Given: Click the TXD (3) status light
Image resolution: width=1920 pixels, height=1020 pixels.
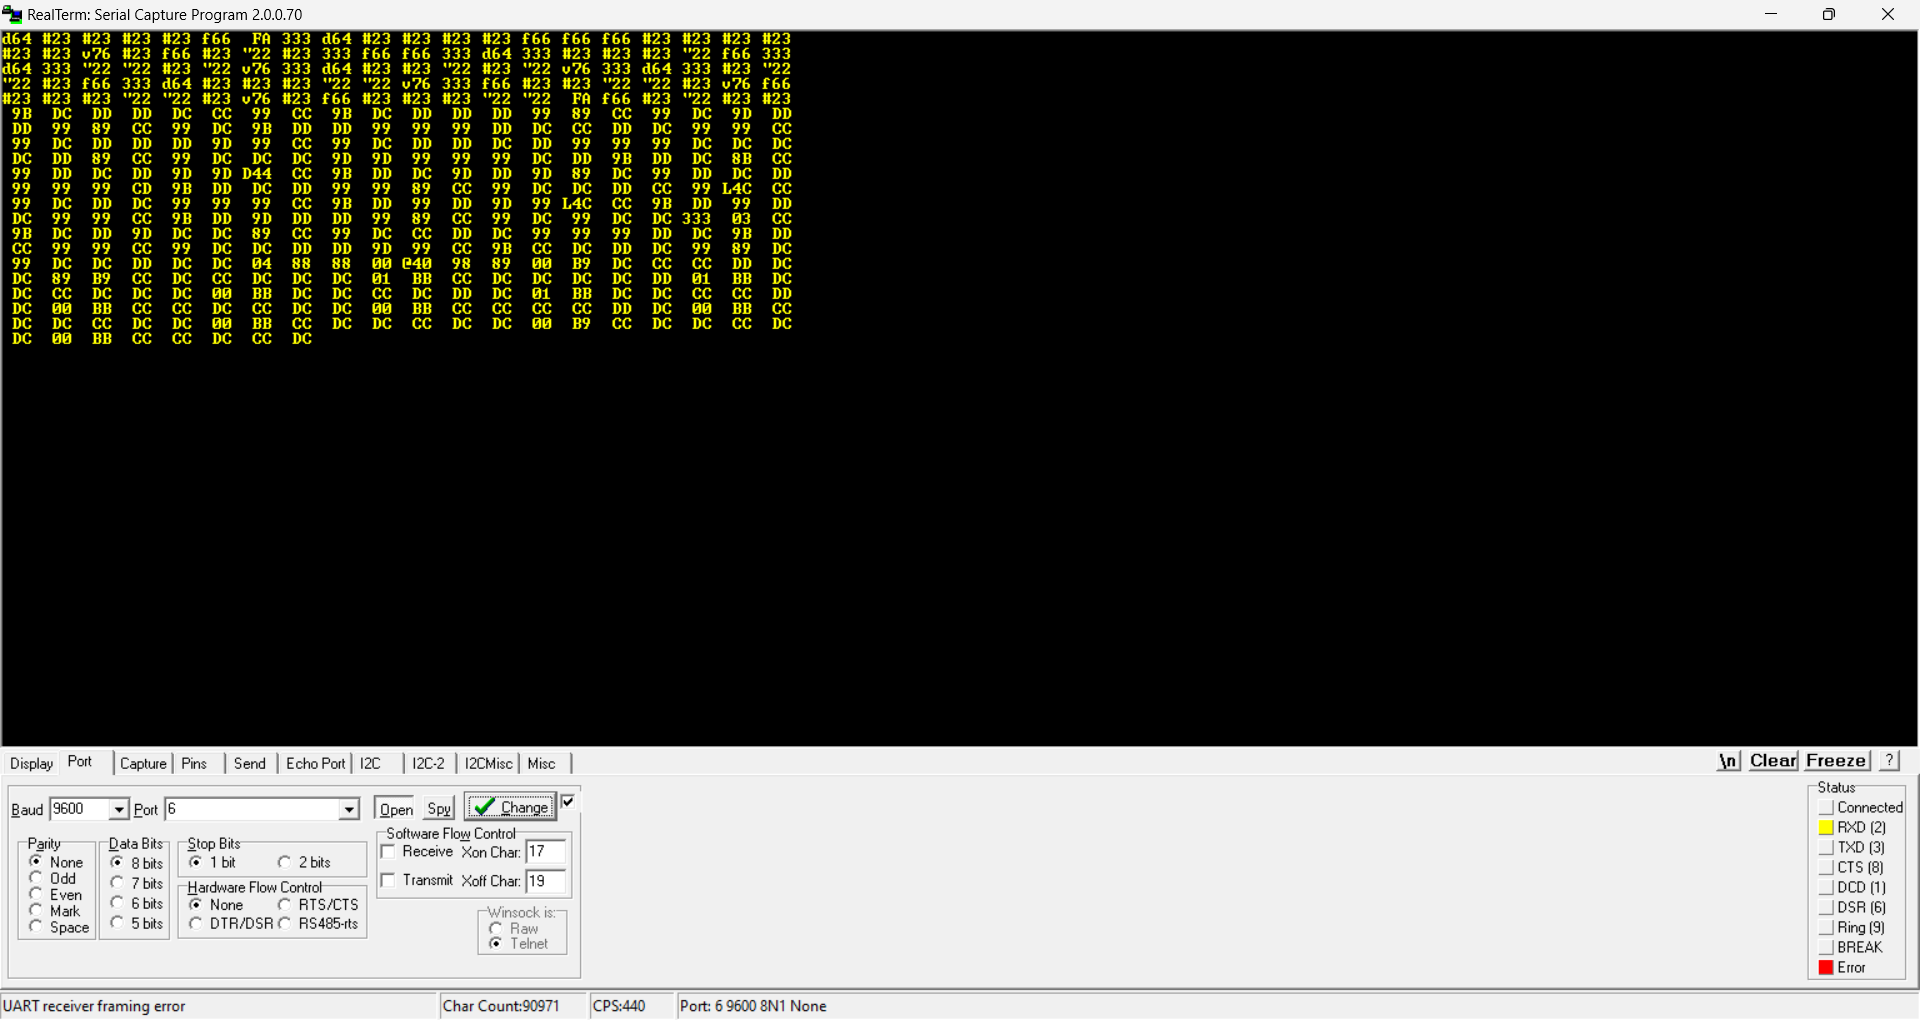Looking at the screenshot, I should point(1826,847).
